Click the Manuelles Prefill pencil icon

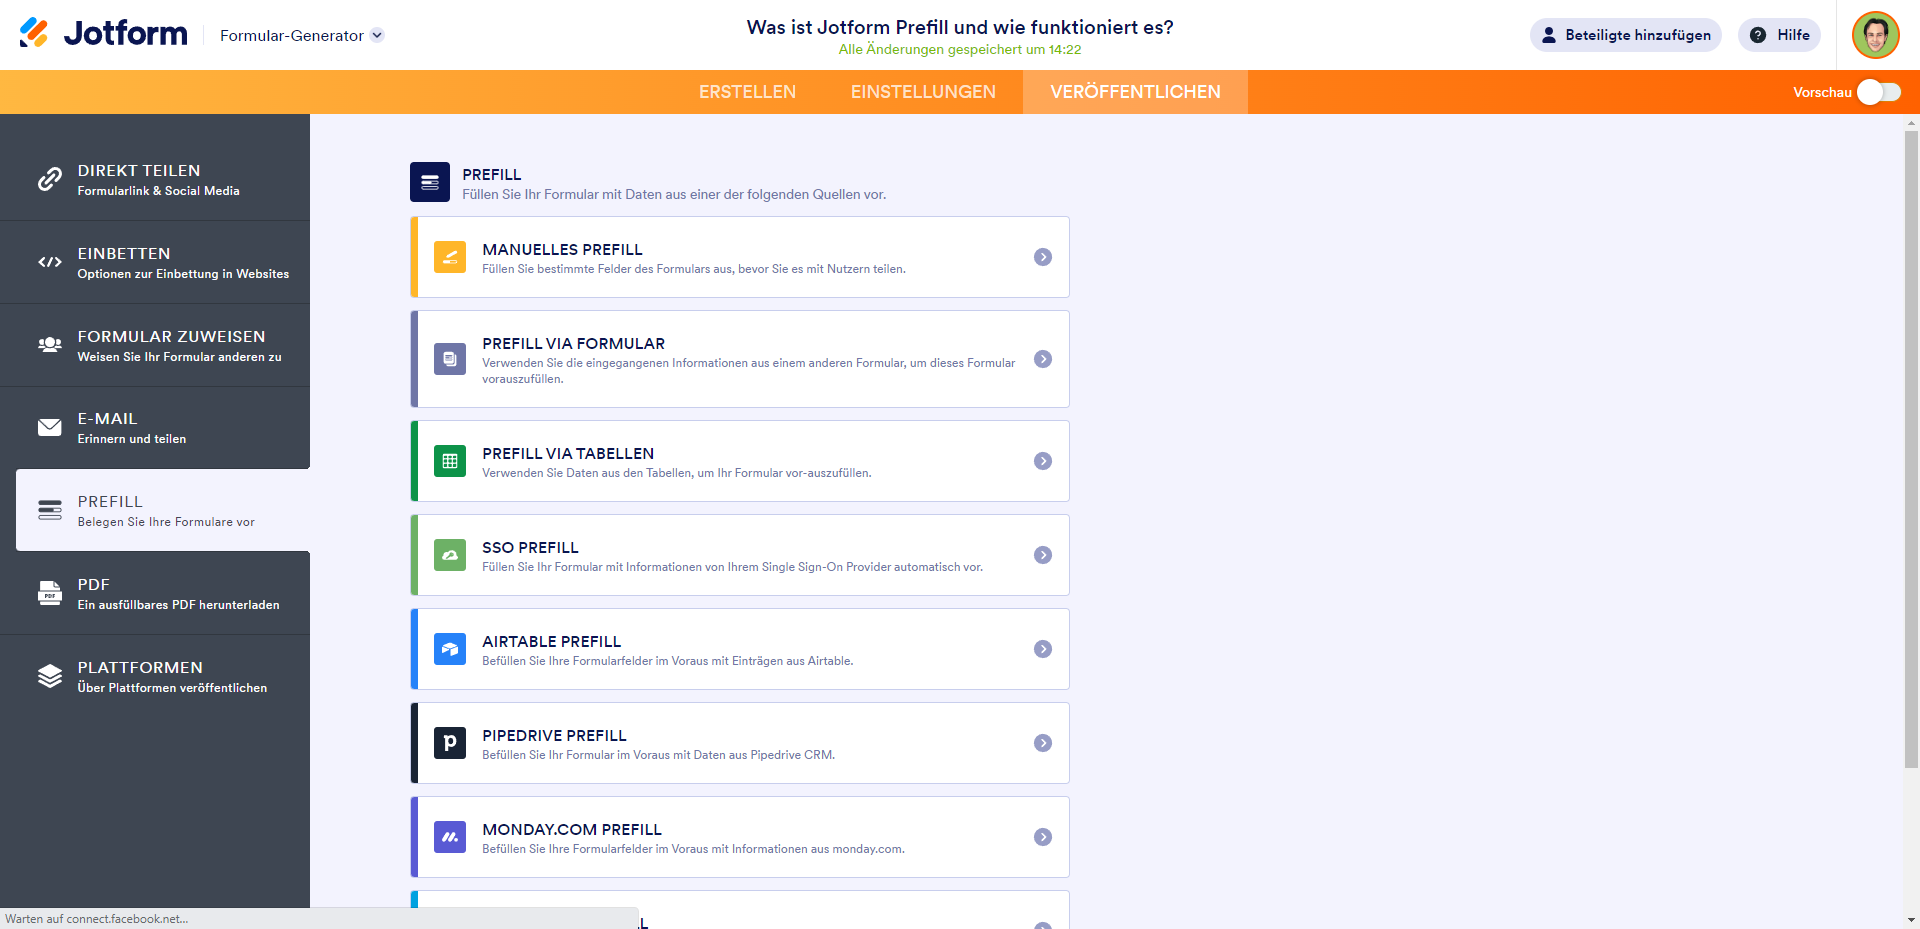pos(450,257)
